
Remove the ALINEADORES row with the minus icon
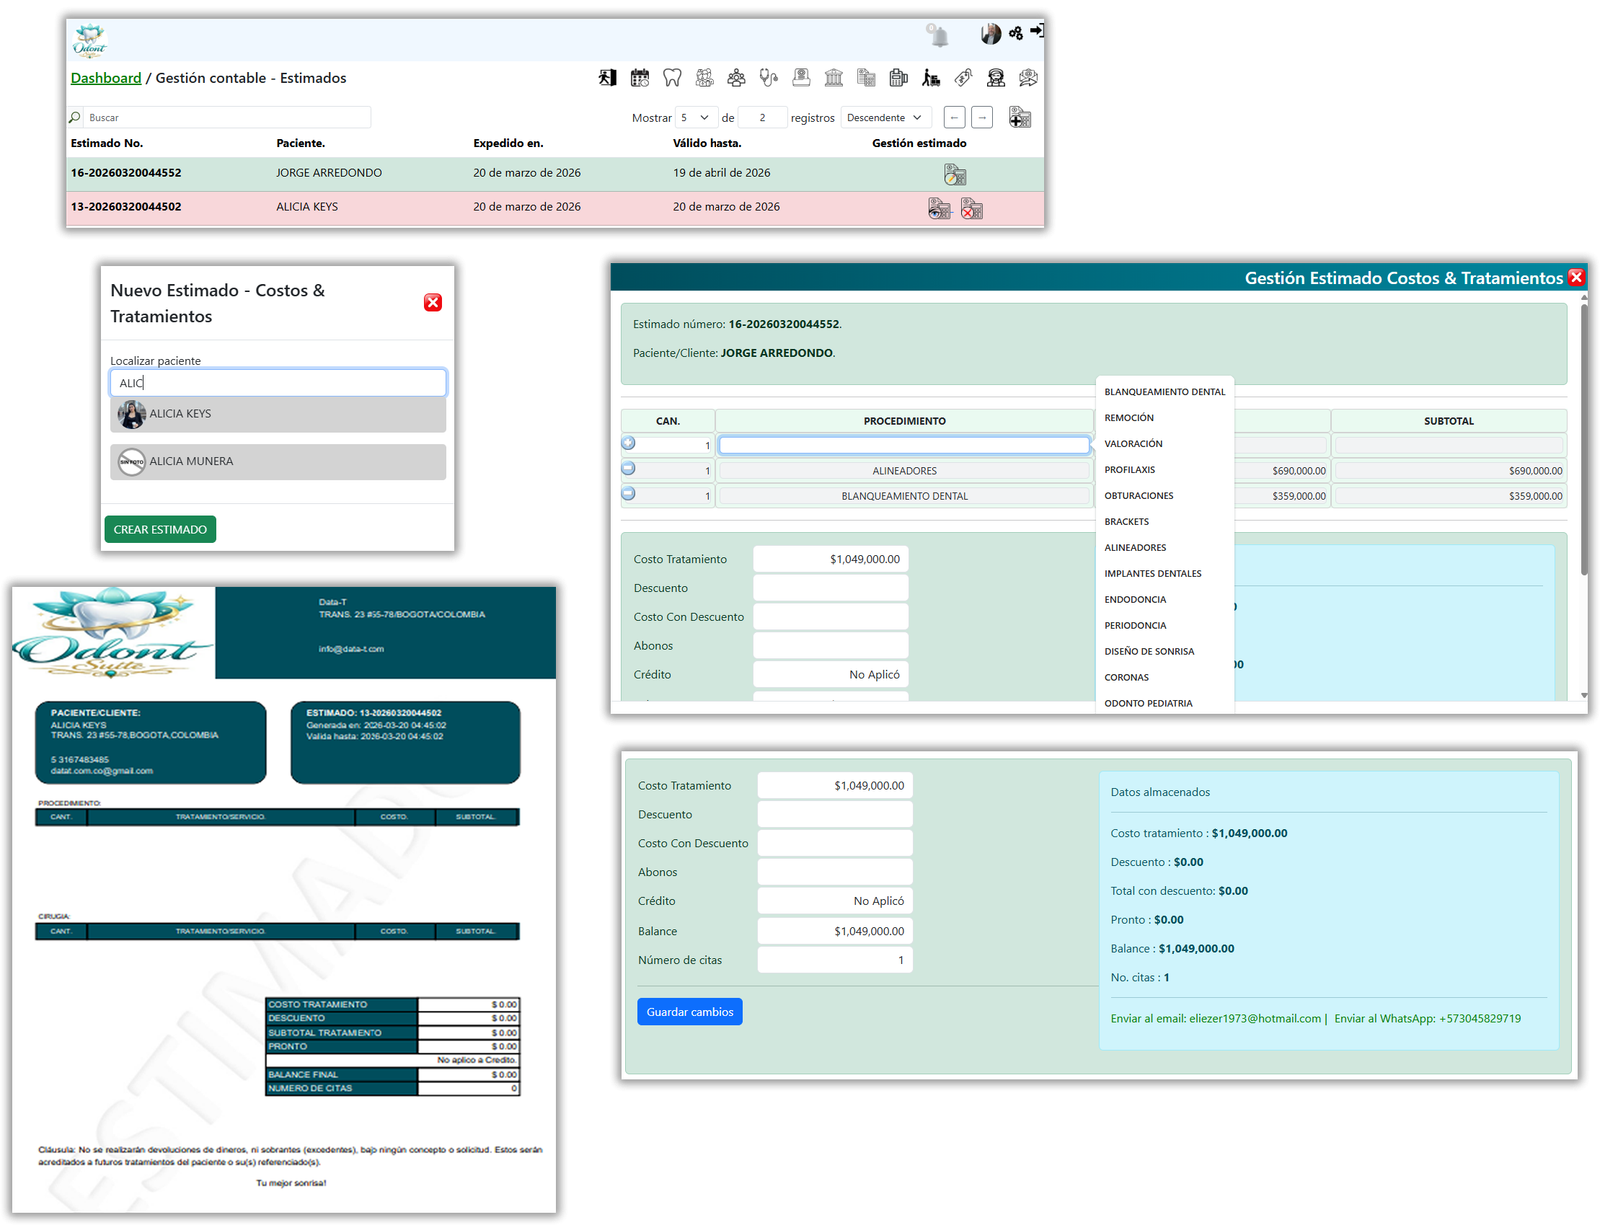[x=628, y=468]
